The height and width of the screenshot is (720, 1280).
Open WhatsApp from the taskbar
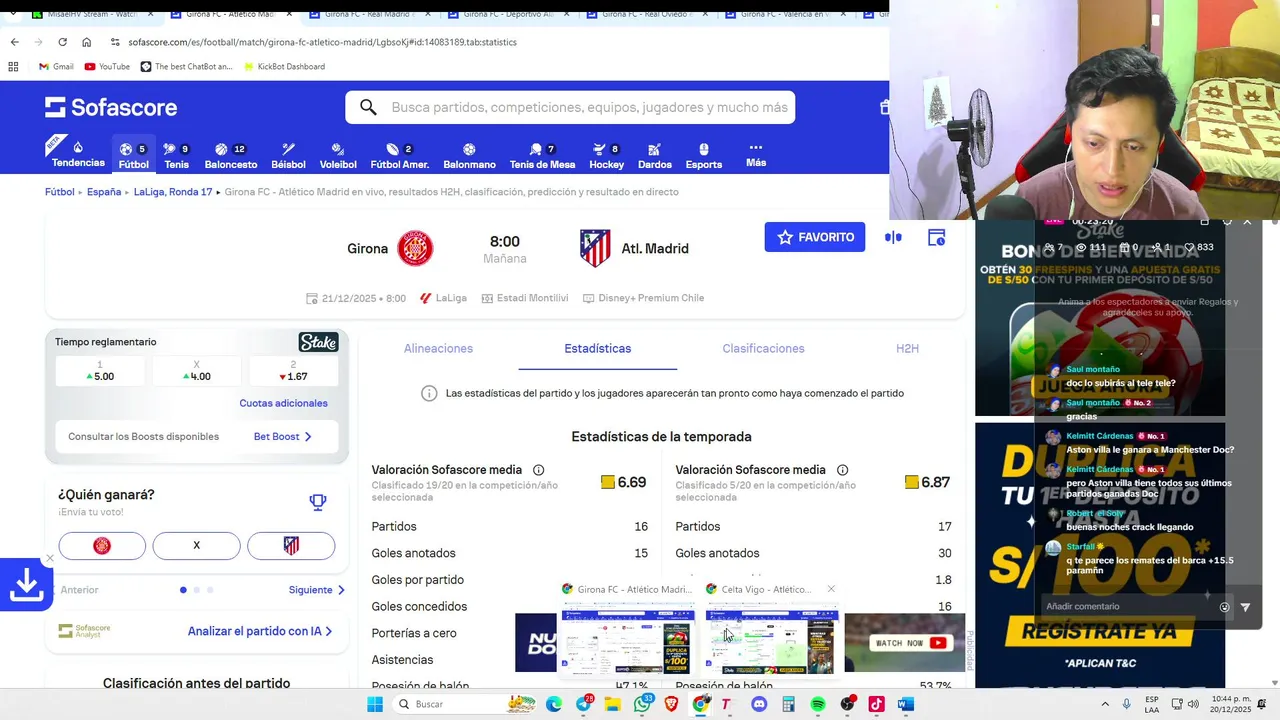tap(642, 704)
